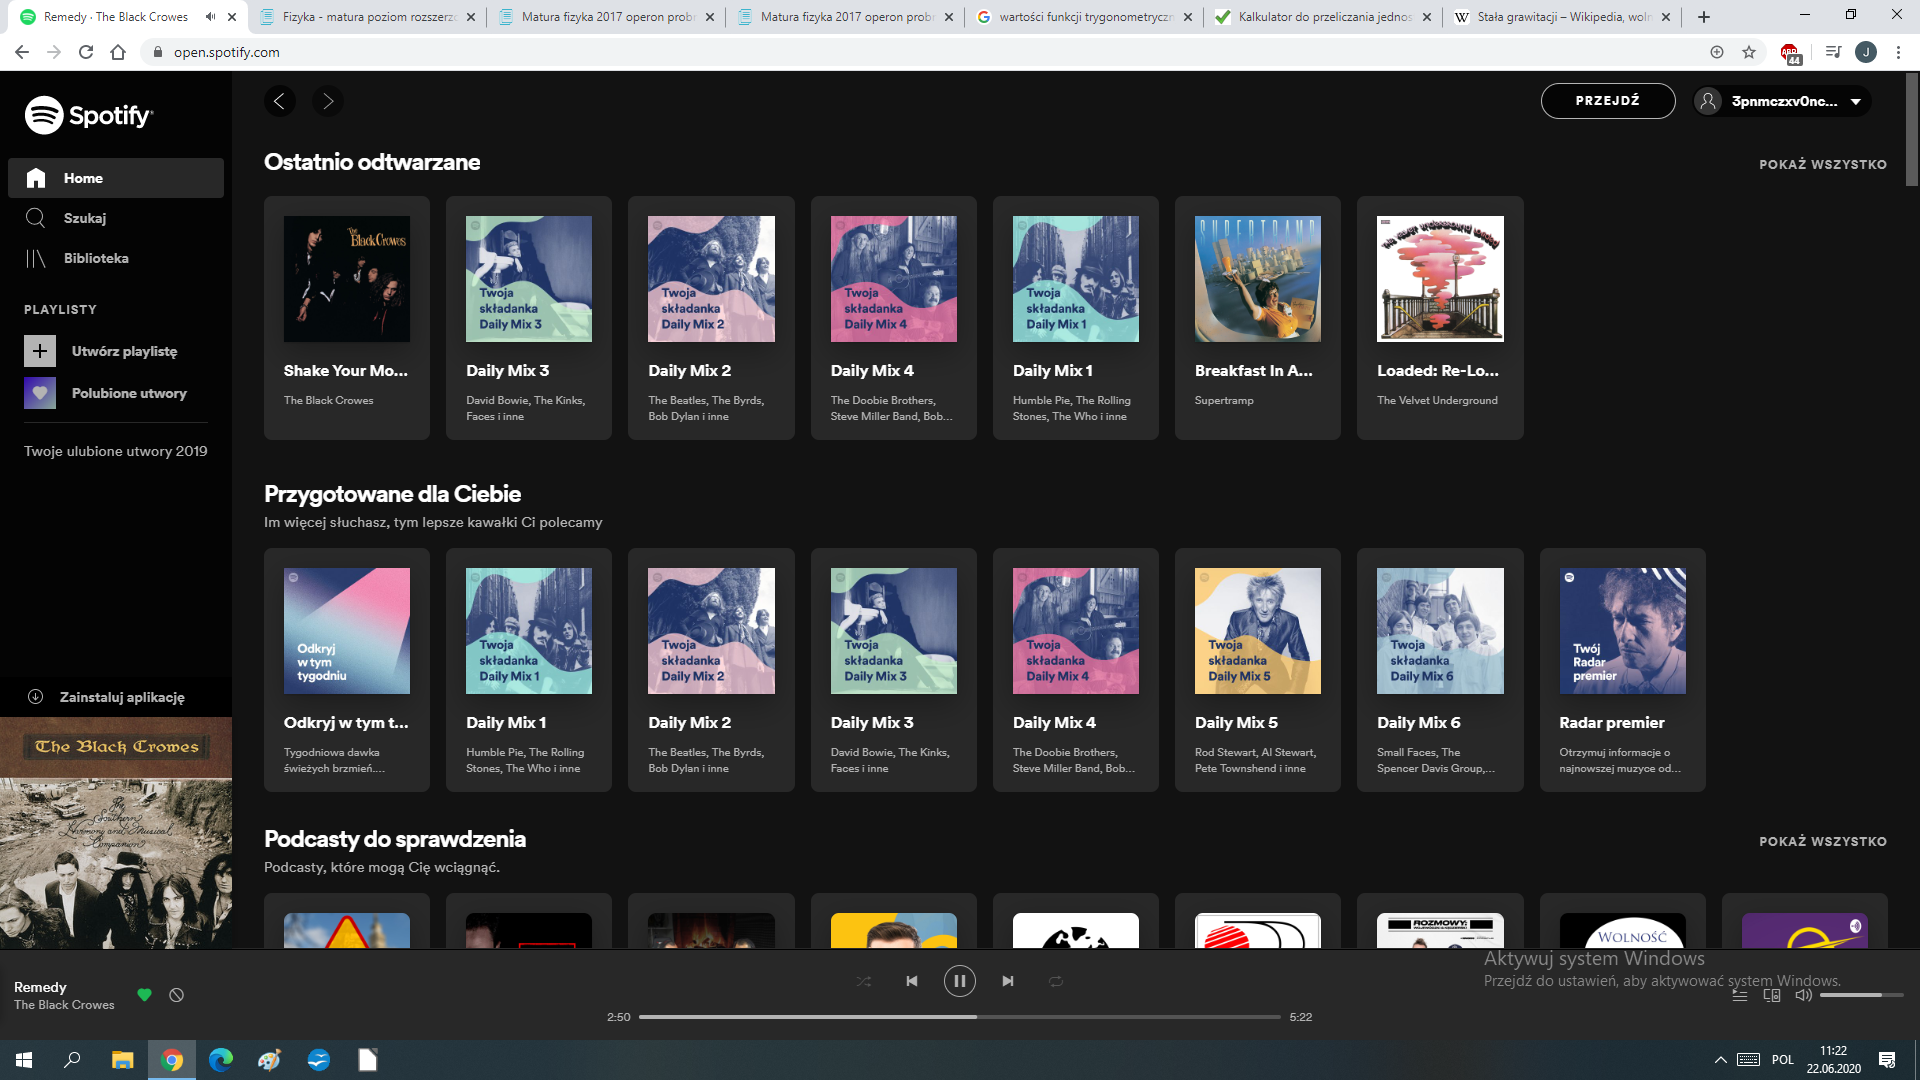This screenshot has width=1920, height=1080.
Task: Expand the user account dropdown menu
Action: pos(1782,101)
